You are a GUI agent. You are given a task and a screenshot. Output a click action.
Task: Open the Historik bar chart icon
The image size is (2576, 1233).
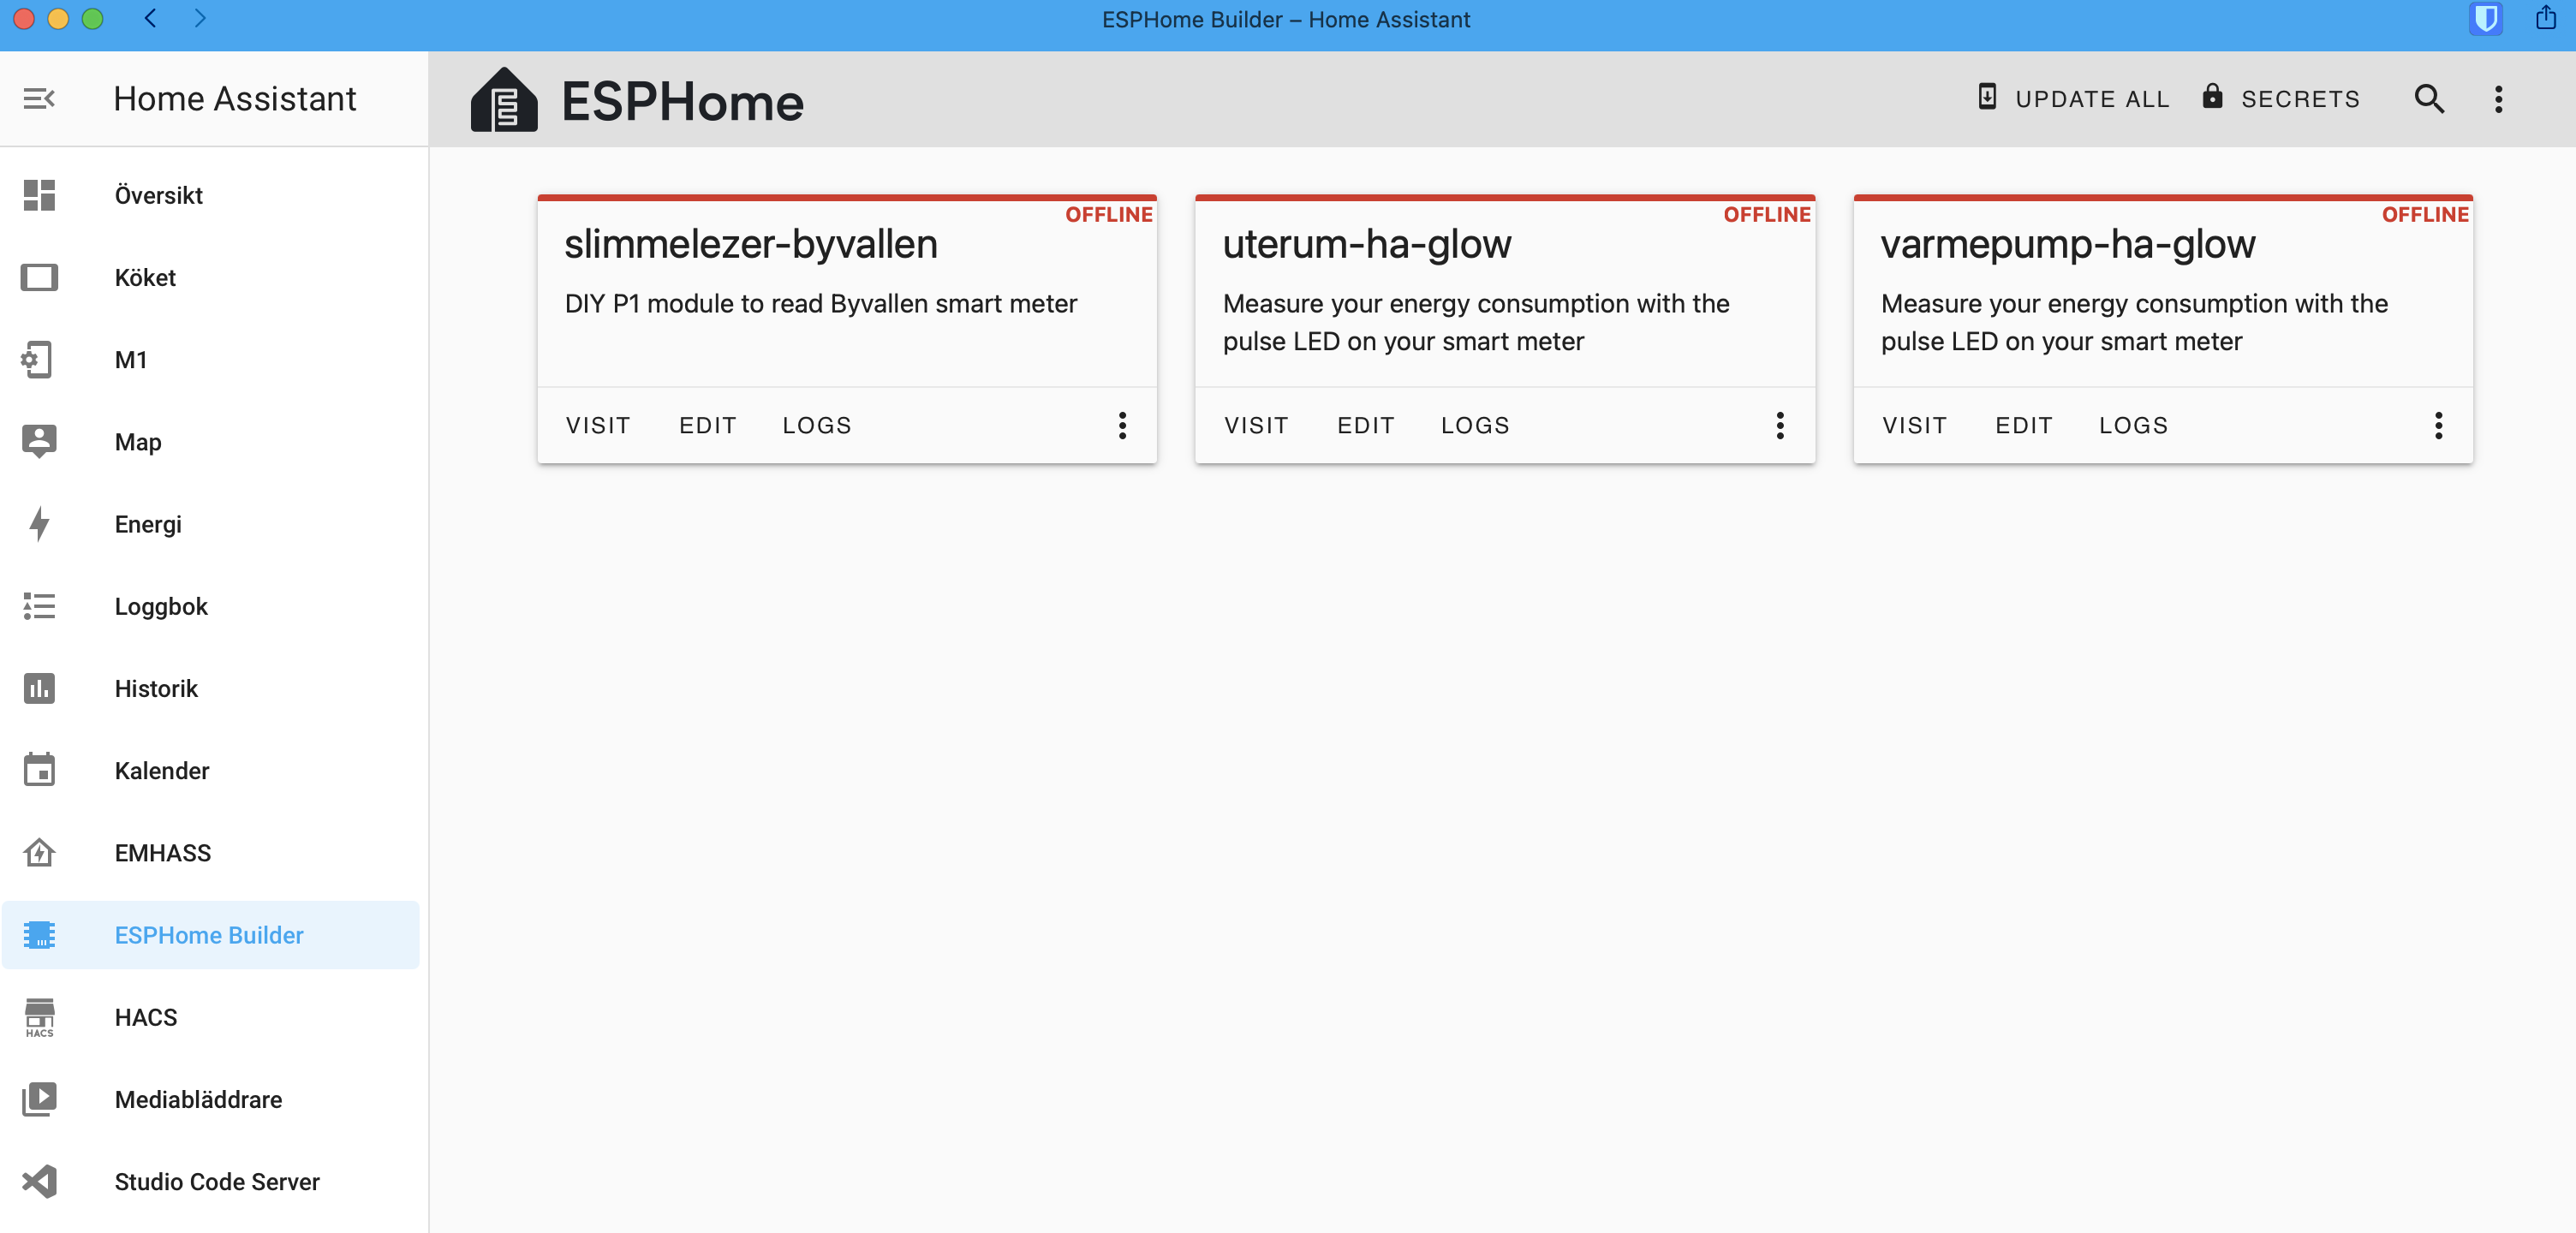tap(38, 688)
